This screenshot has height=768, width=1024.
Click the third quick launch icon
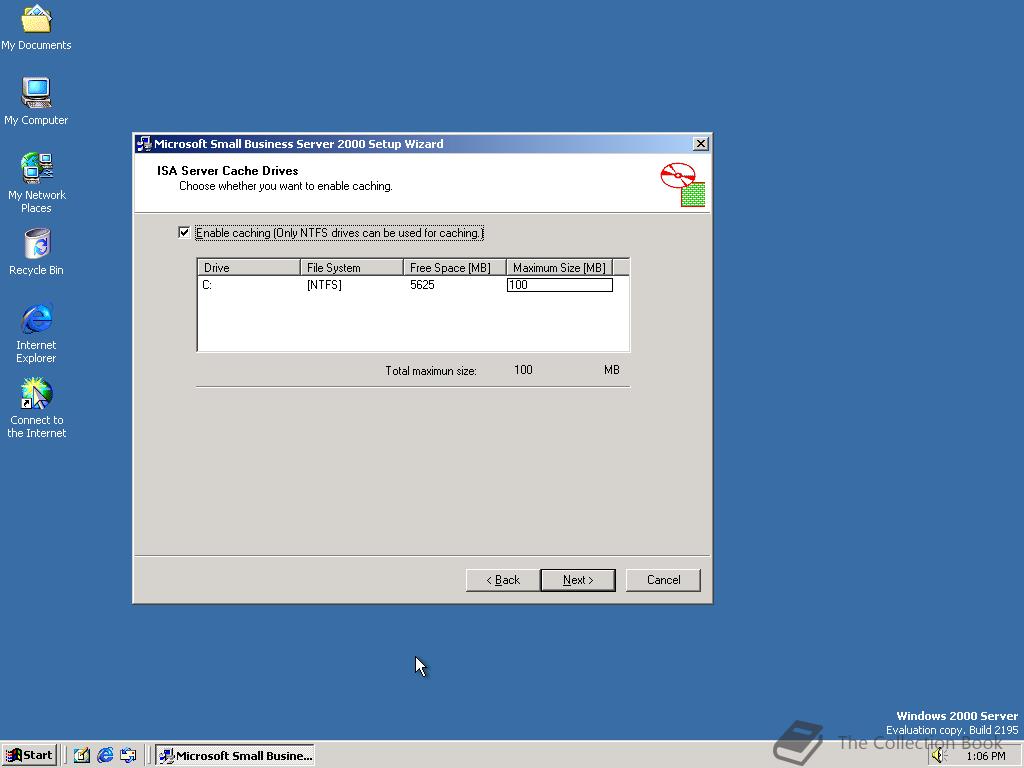[128, 755]
